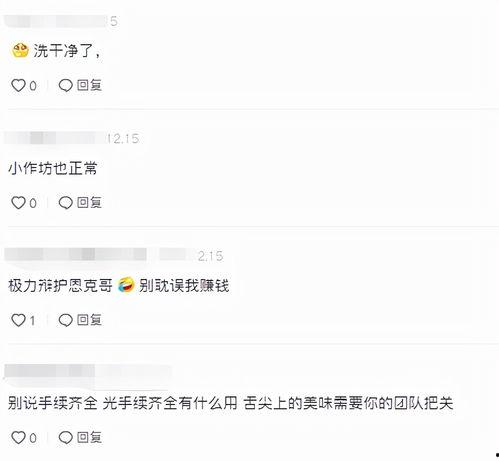This screenshot has height=461, width=499.
Task: Like the "小作坊也正常" comment
Action: point(18,203)
